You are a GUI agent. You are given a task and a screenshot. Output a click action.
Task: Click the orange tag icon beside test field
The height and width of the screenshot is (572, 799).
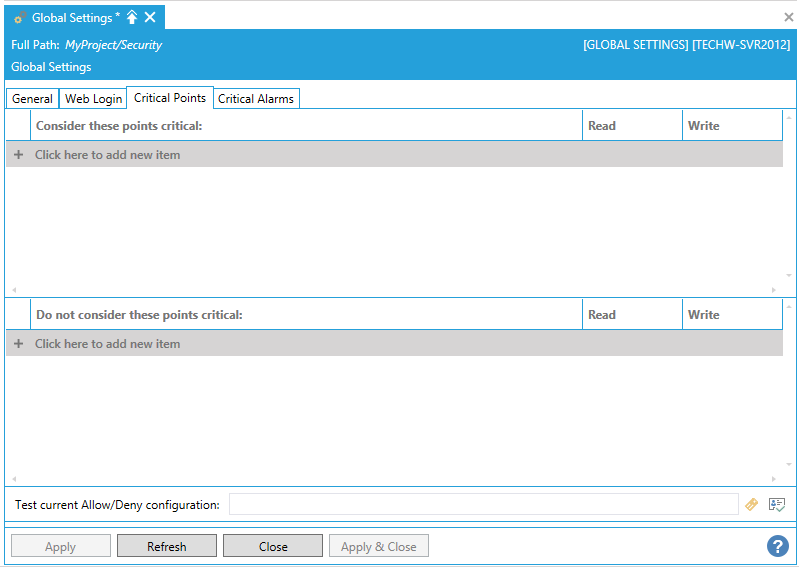pyautogui.click(x=752, y=505)
